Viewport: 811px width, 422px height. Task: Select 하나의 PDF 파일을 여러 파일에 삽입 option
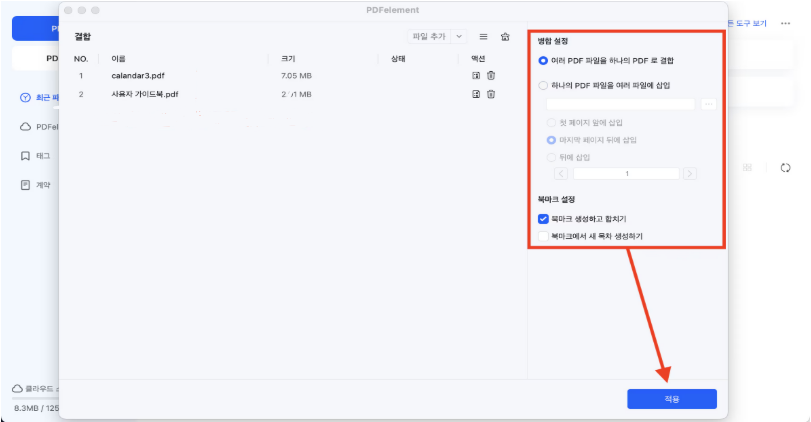point(544,86)
